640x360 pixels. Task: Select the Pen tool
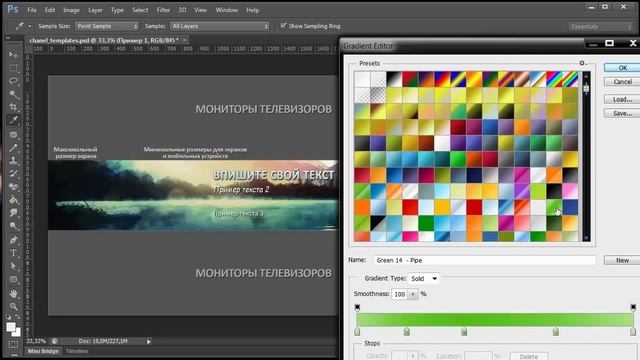coord(13,240)
